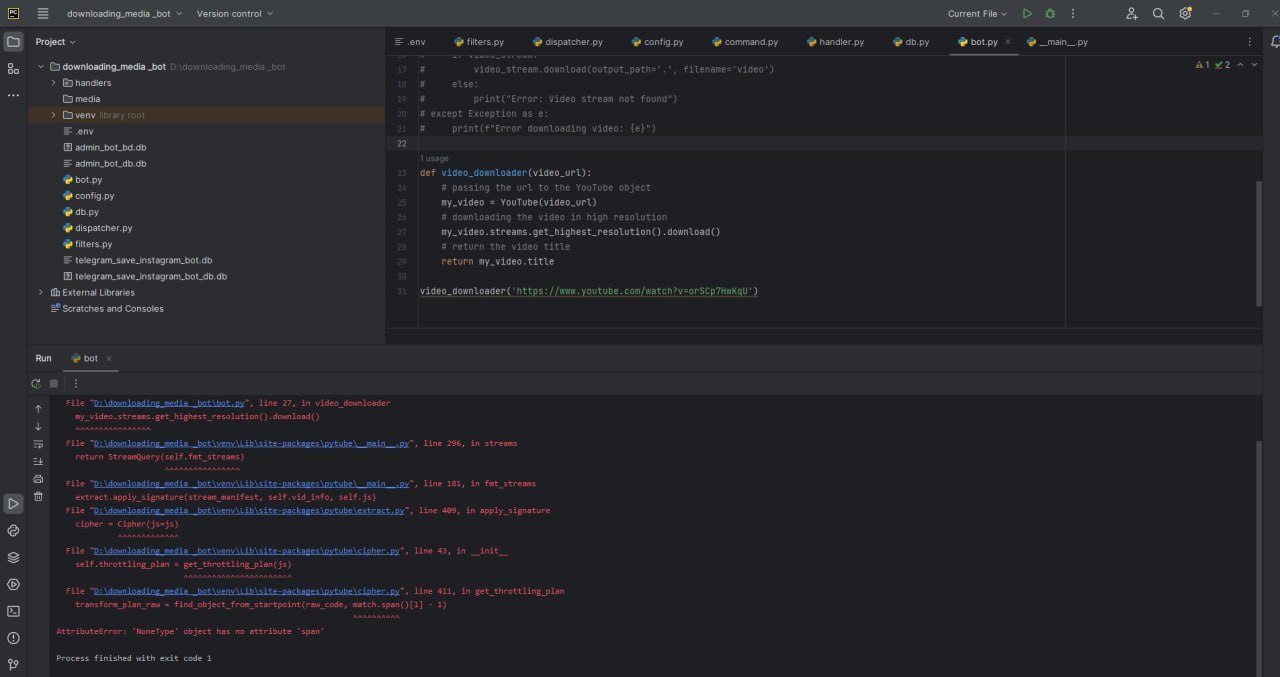Open the Problems tool window icon
Image resolution: width=1280 pixels, height=677 pixels.
click(13, 638)
